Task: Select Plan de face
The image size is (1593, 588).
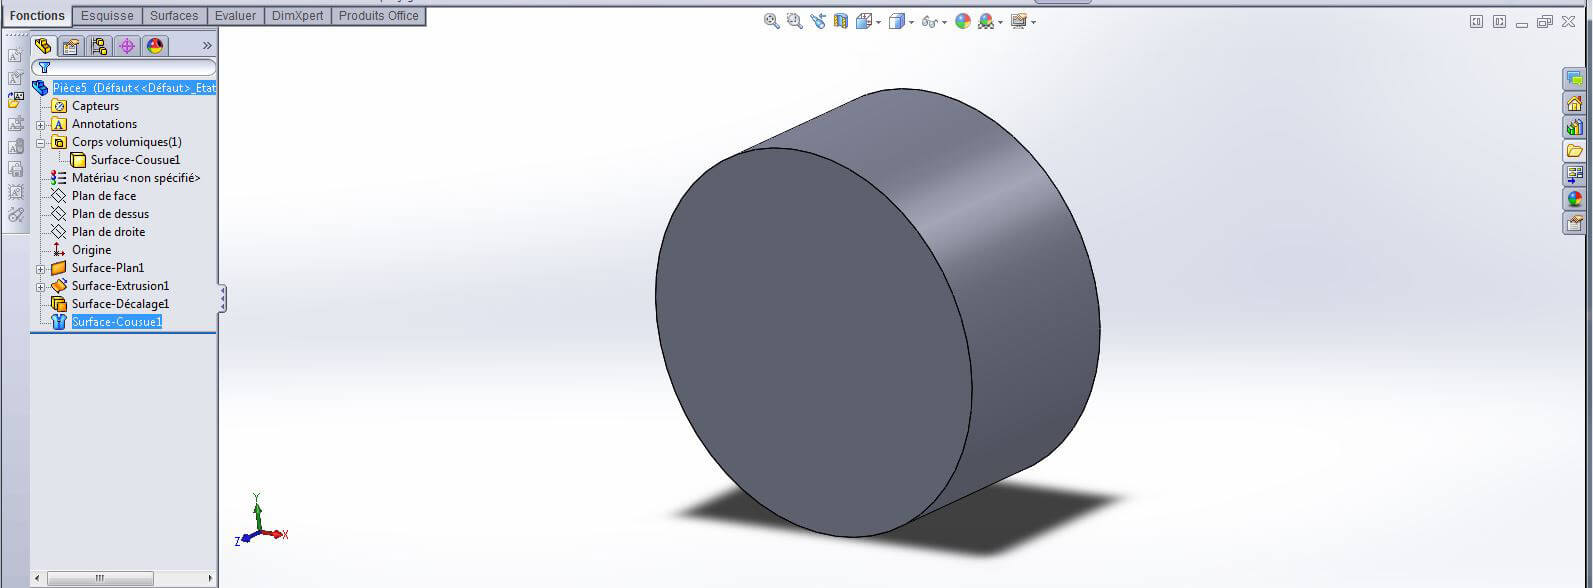Action: pos(104,196)
